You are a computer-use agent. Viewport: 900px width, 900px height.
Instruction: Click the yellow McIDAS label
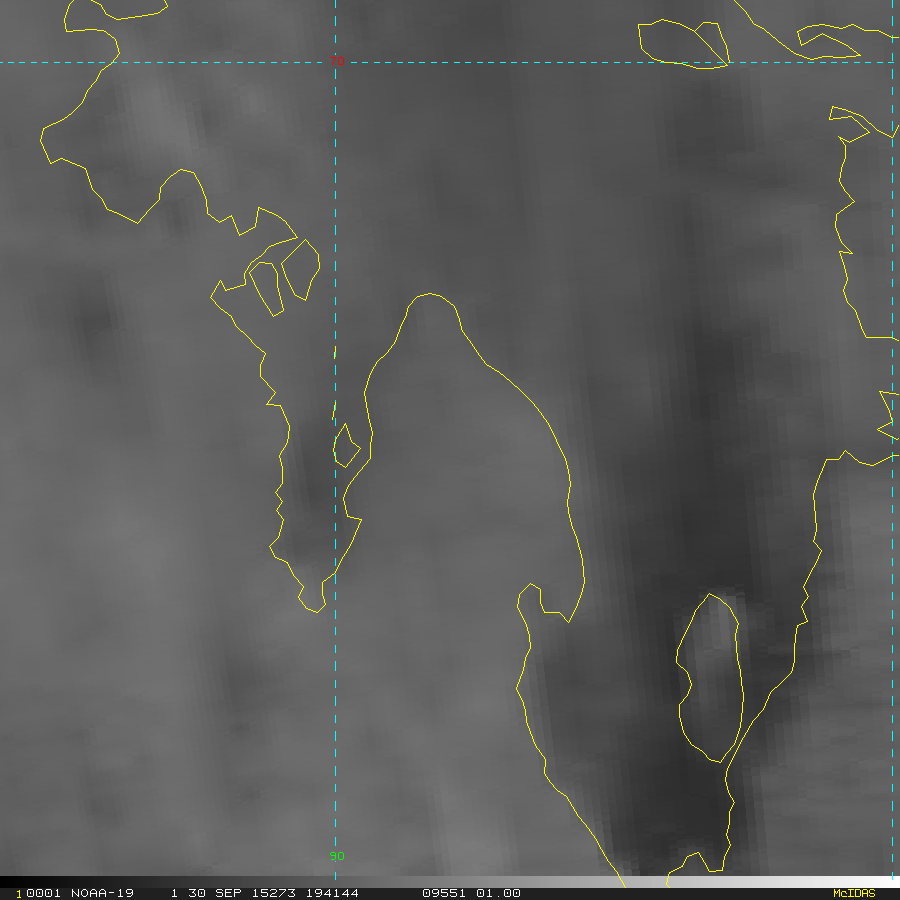click(x=853, y=893)
